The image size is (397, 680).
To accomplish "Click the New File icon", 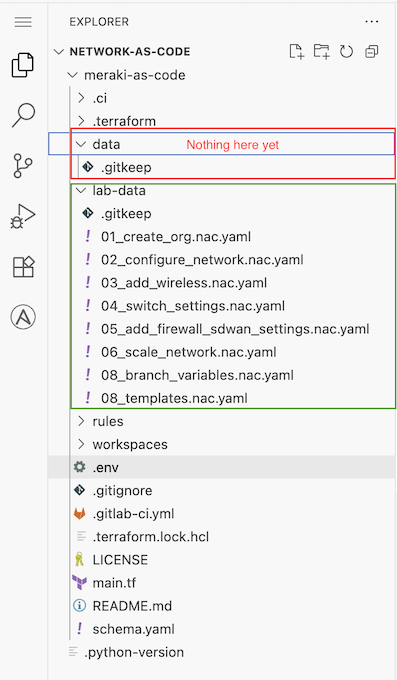I will [296, 52].
